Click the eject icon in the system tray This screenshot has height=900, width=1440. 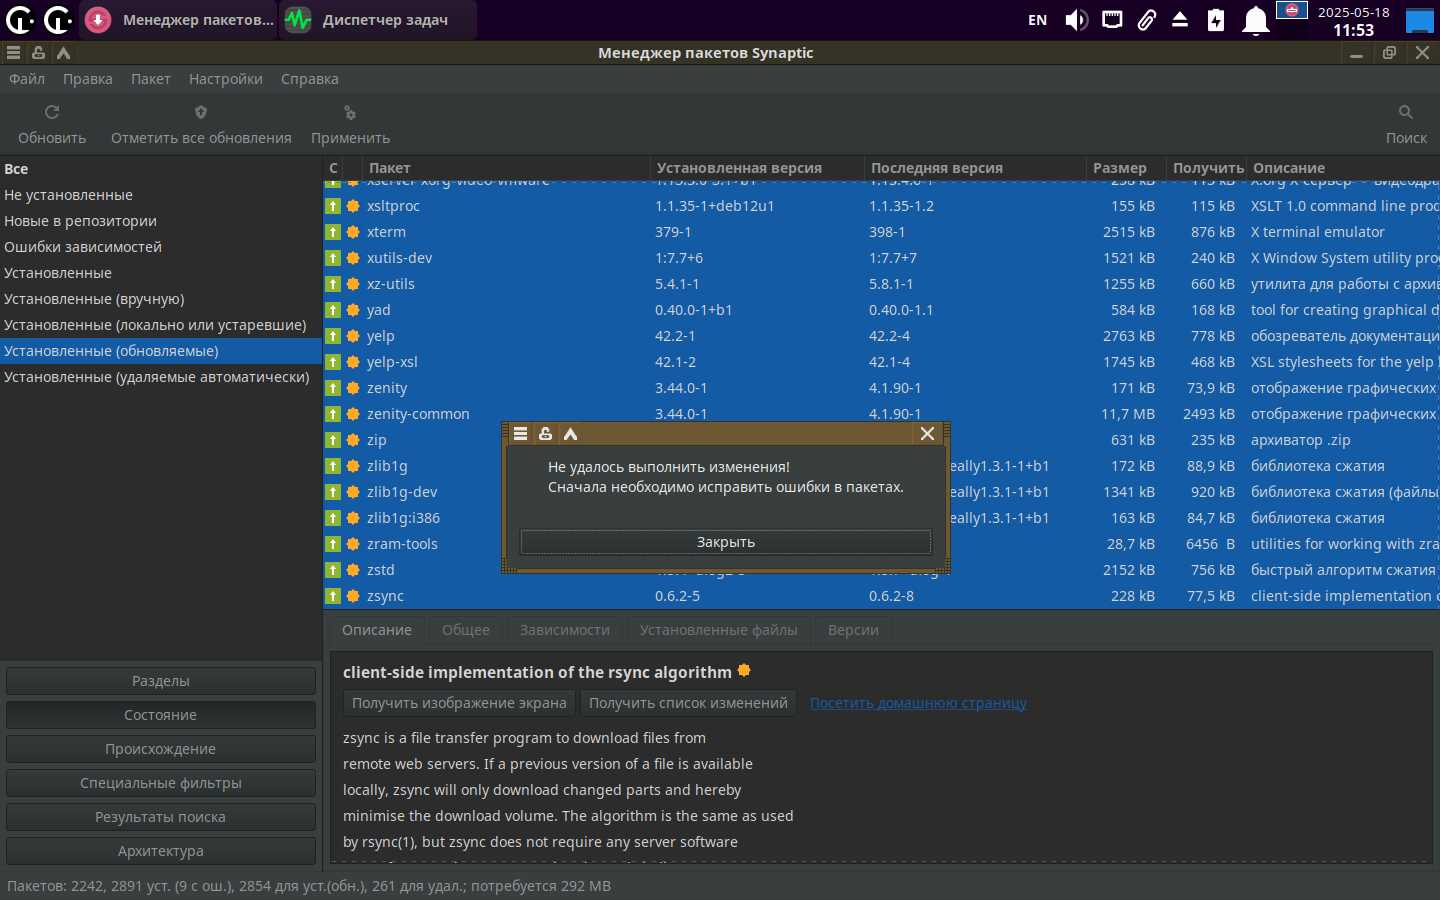tap(1180, 20)
